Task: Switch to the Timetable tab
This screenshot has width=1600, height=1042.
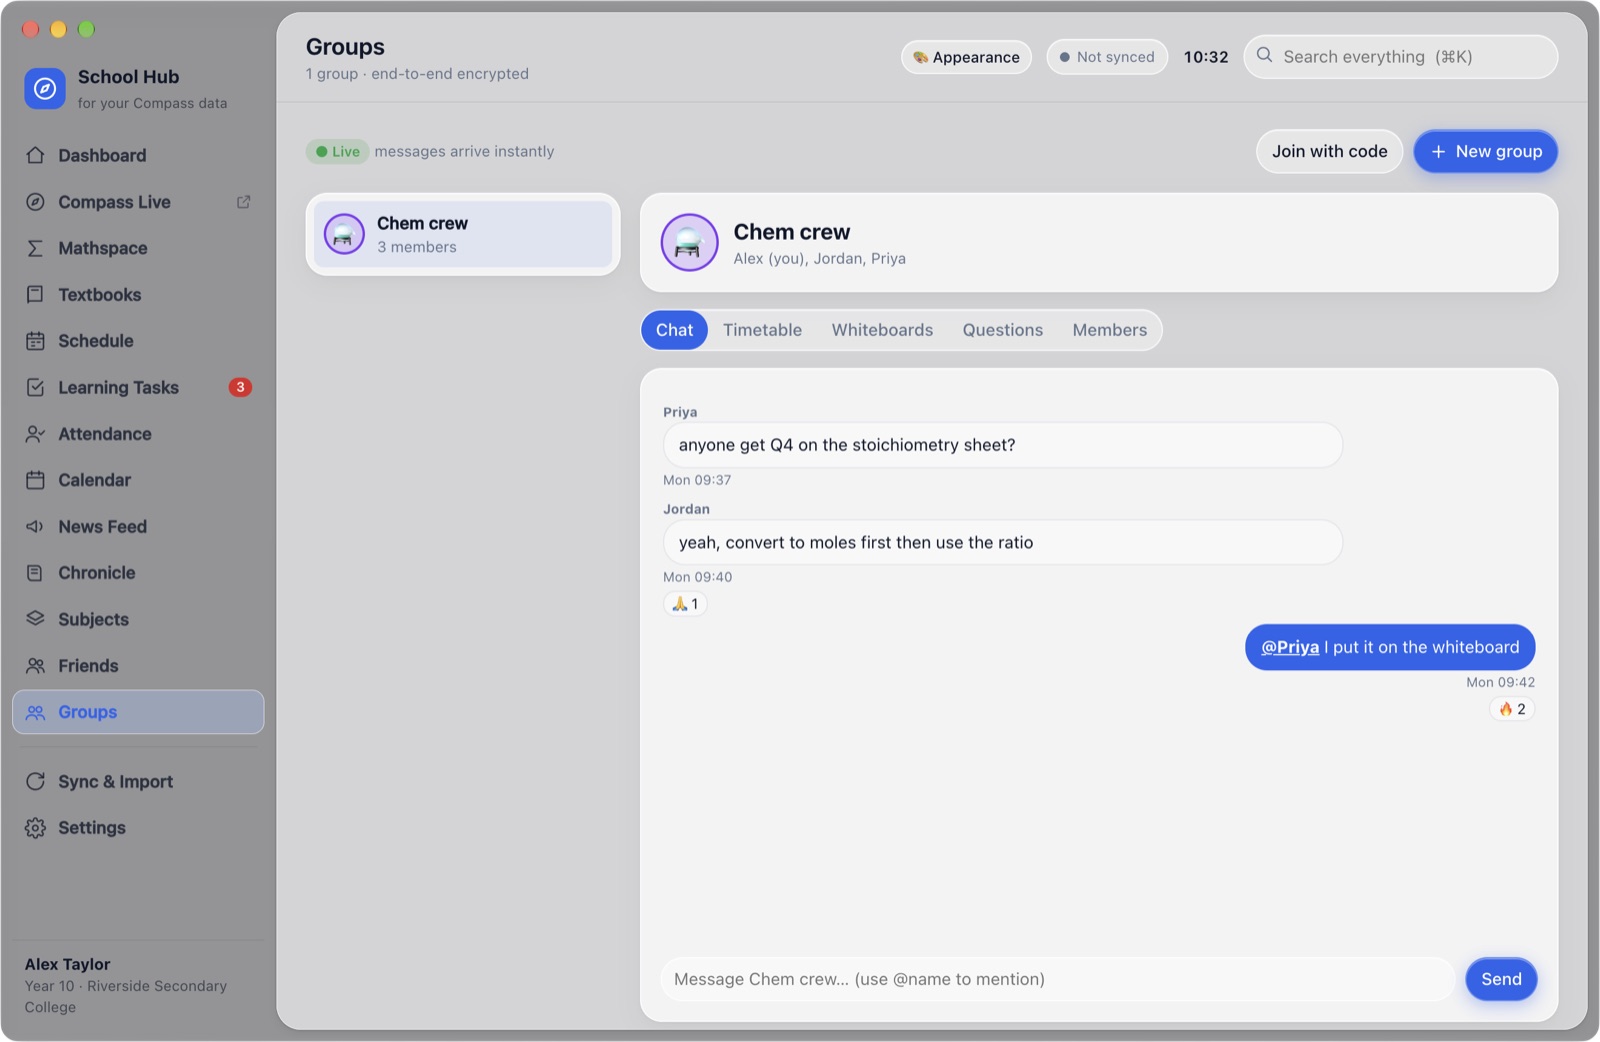Action: click(762, 330)
